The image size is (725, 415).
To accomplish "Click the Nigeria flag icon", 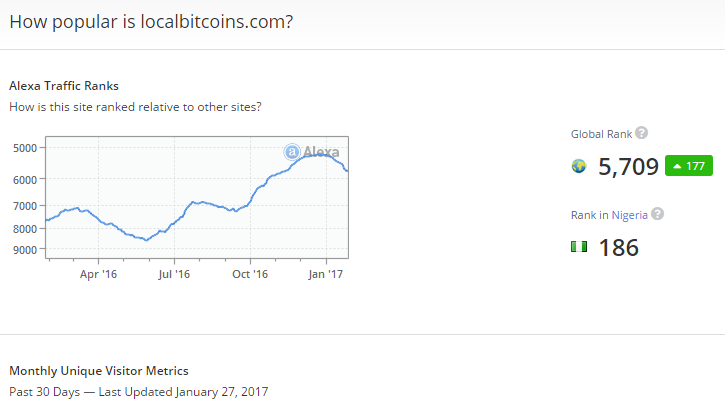I will tap(579, 247).
